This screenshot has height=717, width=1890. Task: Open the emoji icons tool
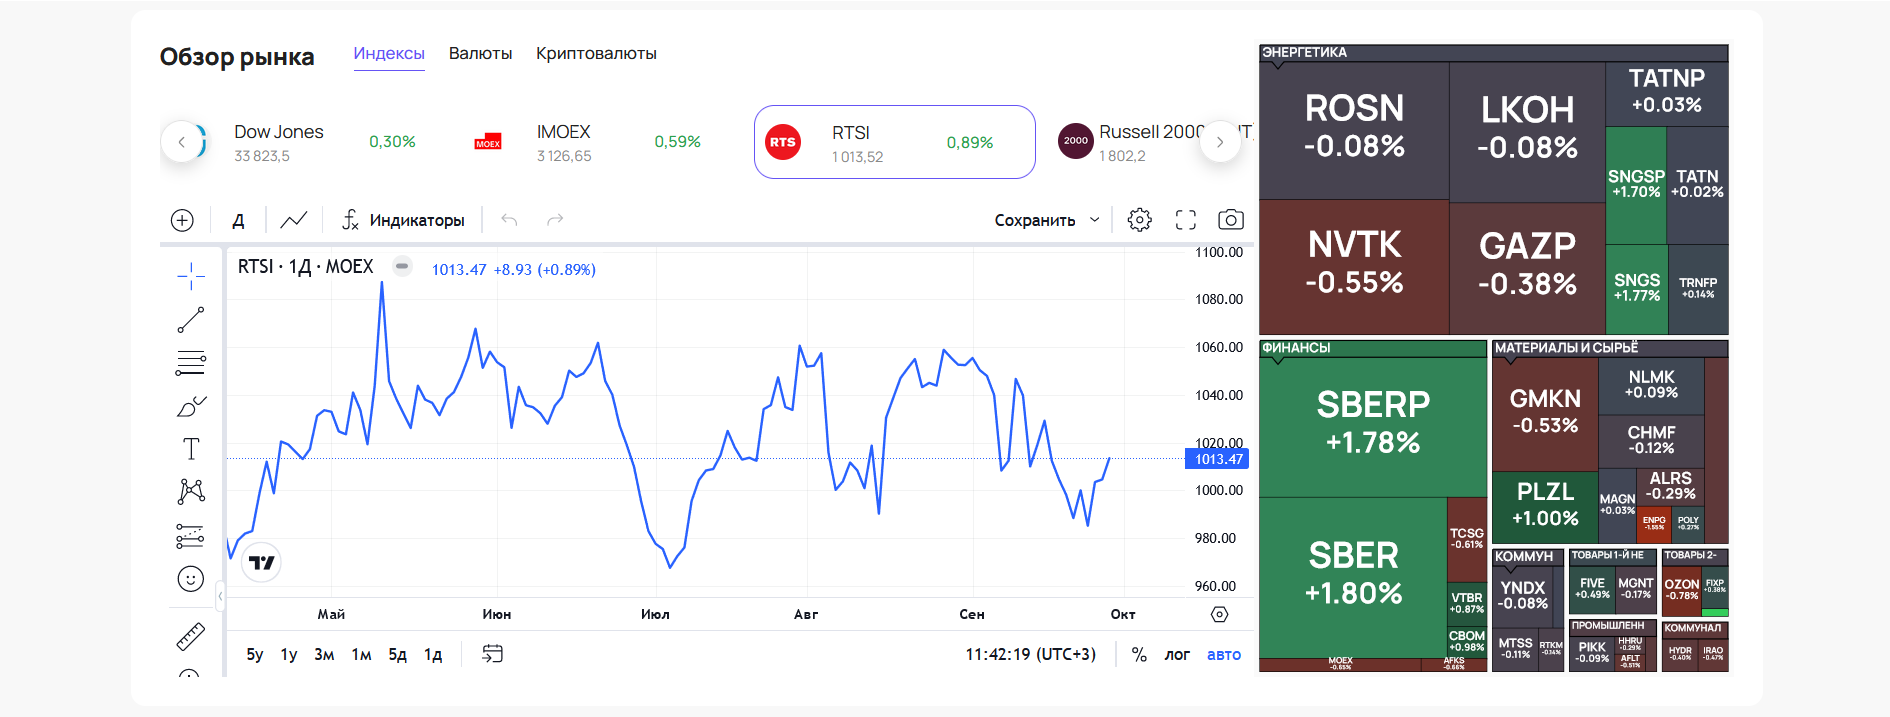click(190, 579)
